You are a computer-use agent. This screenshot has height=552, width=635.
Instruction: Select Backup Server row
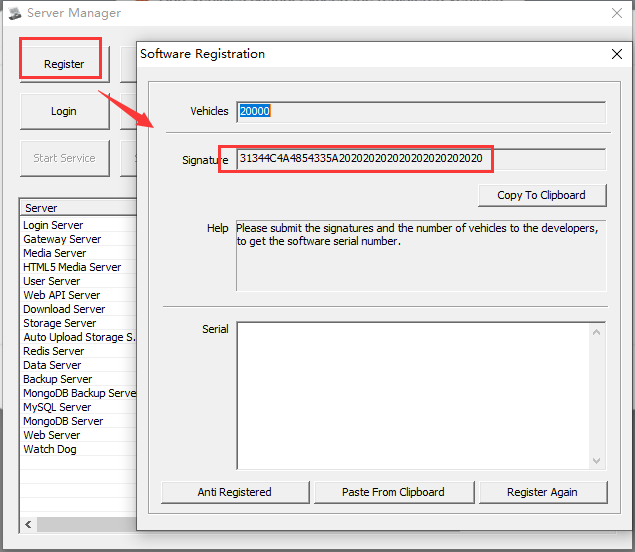(x=79, y=379)
